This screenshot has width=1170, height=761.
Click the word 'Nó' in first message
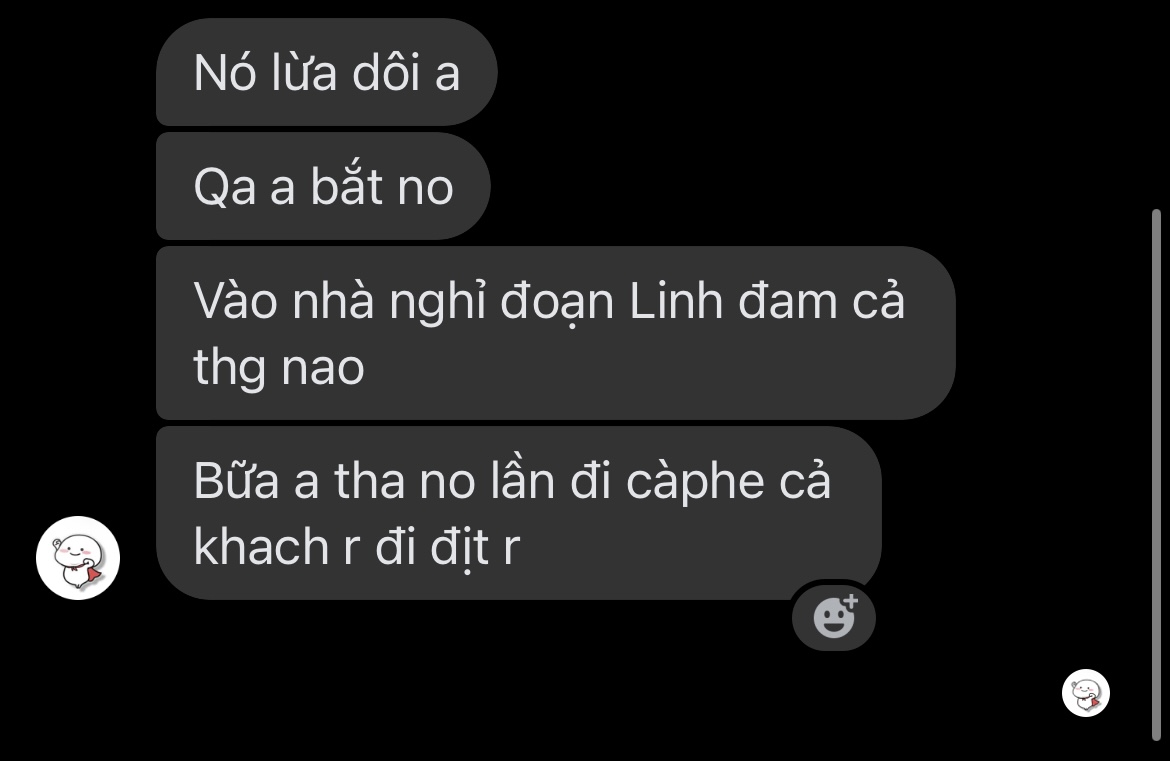click(225, 73)
